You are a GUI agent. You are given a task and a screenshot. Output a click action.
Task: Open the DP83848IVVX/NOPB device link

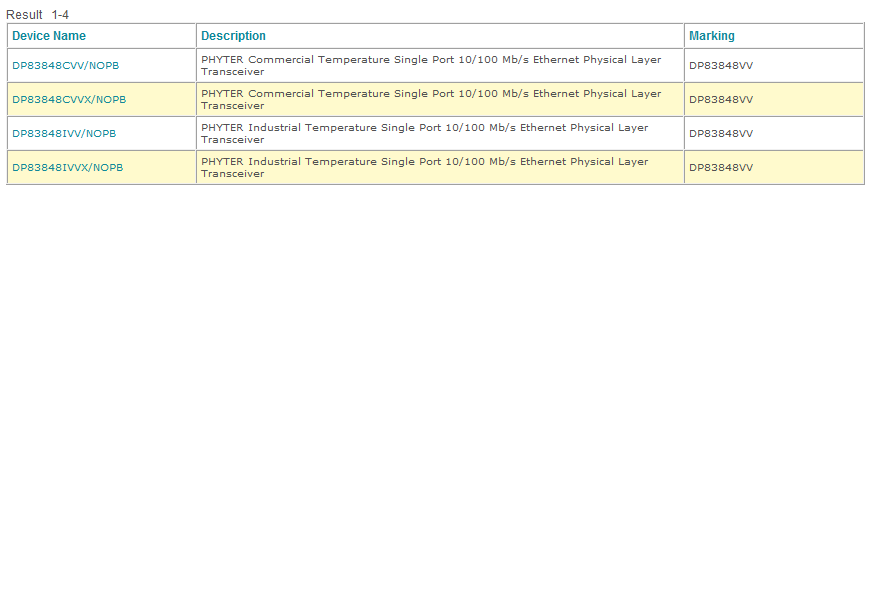(x=67, y=167)
